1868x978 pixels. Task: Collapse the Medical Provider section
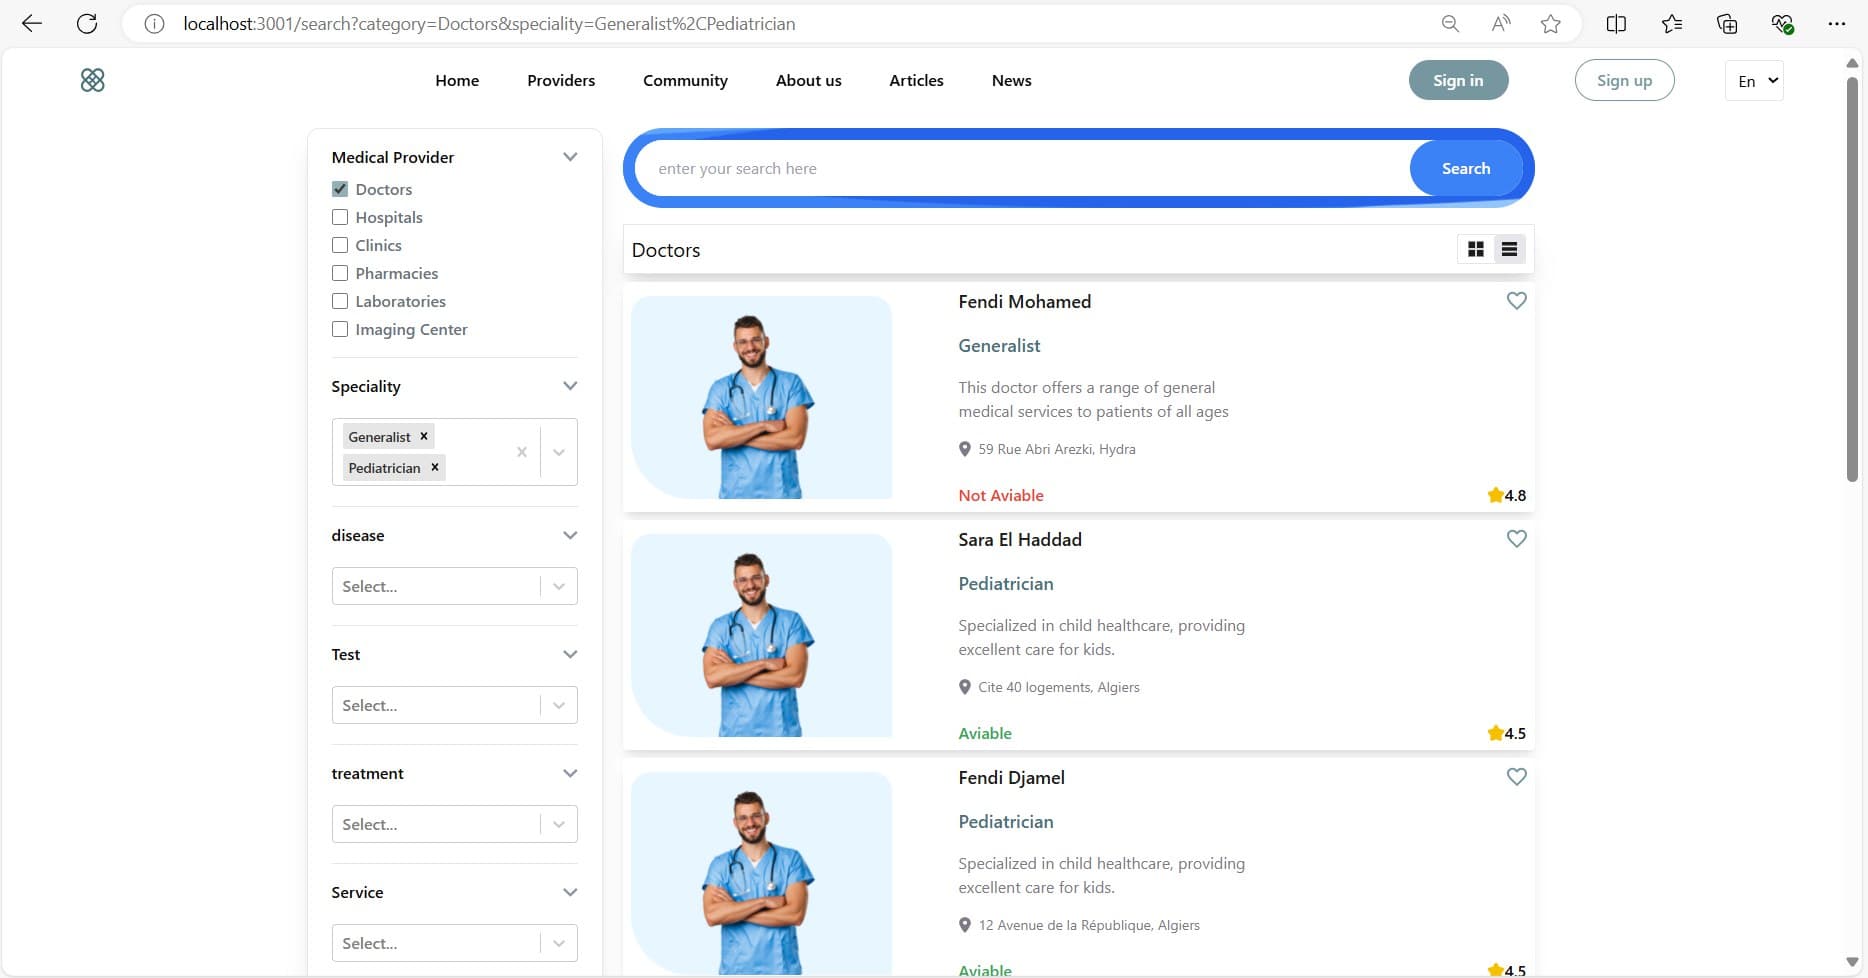570,157
